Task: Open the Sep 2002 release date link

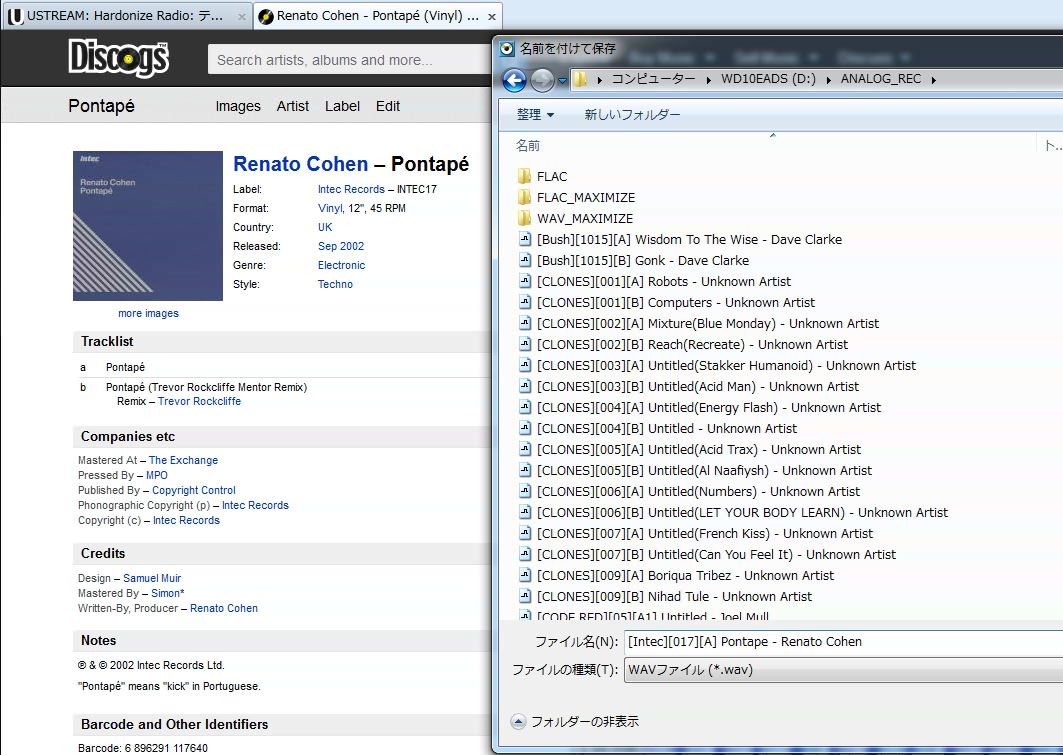Action: click(341, 247)
